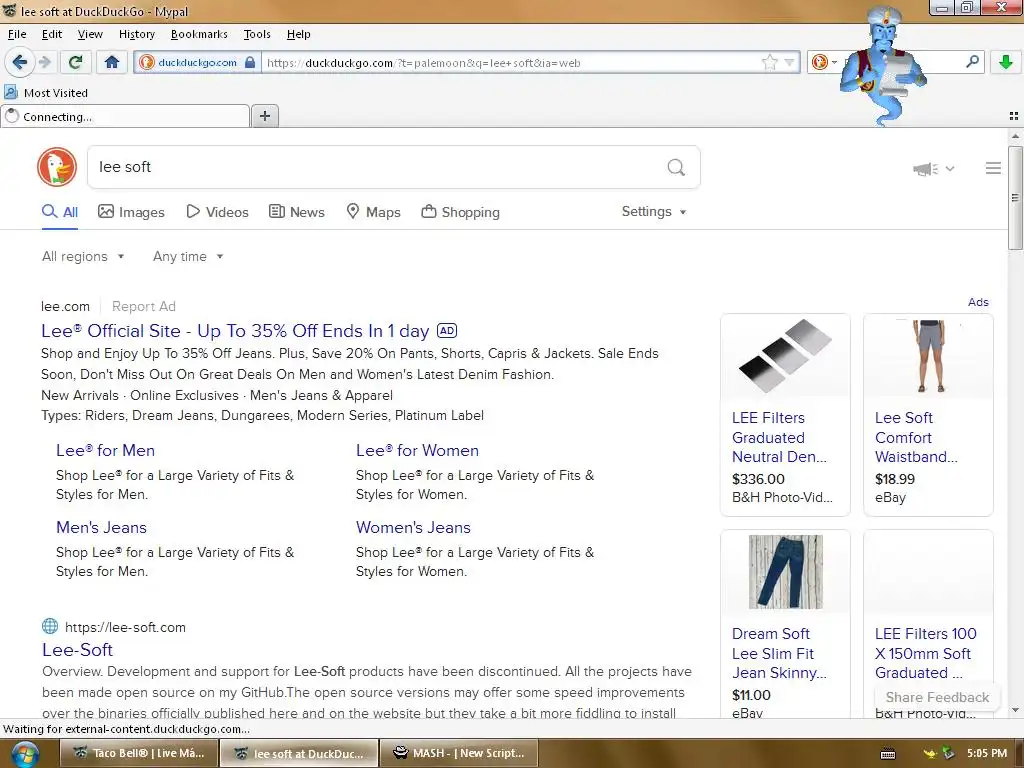Click the on-screen keyboard tray icon

click(x=888, y=754)
